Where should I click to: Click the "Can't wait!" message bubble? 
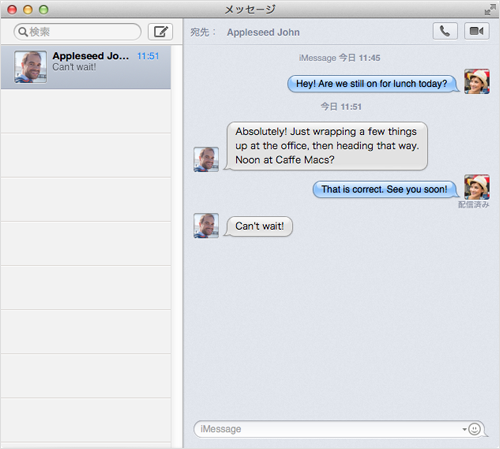tap(258, 226)
